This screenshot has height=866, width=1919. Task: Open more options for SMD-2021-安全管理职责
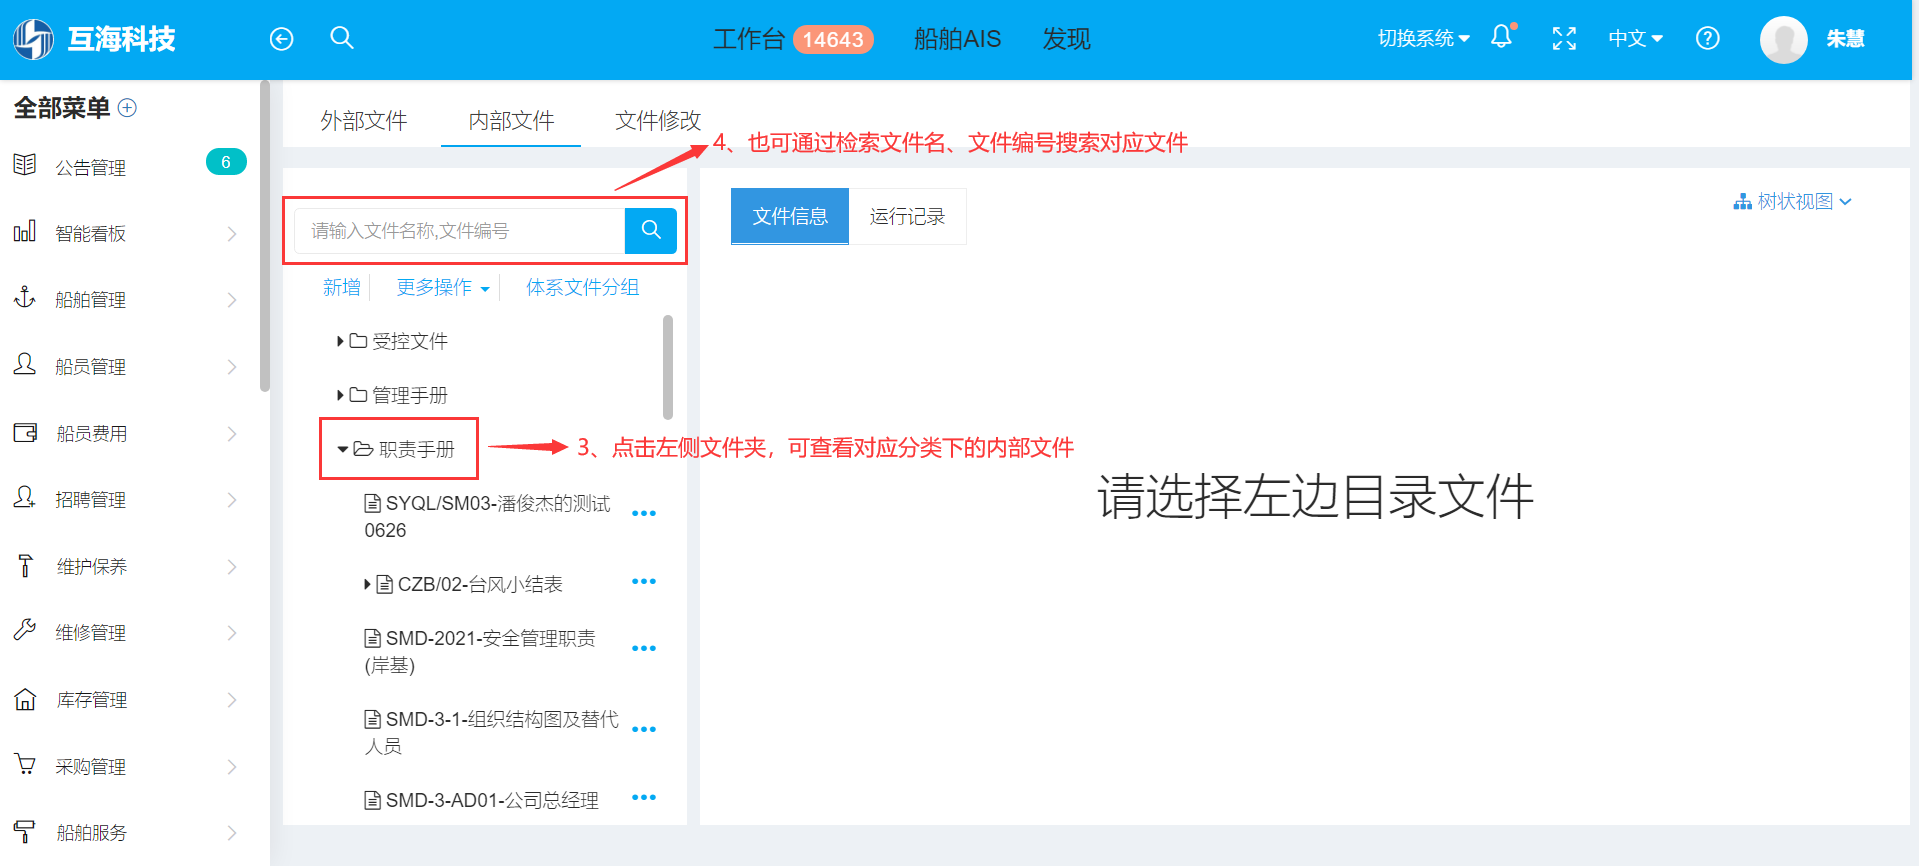644,649
